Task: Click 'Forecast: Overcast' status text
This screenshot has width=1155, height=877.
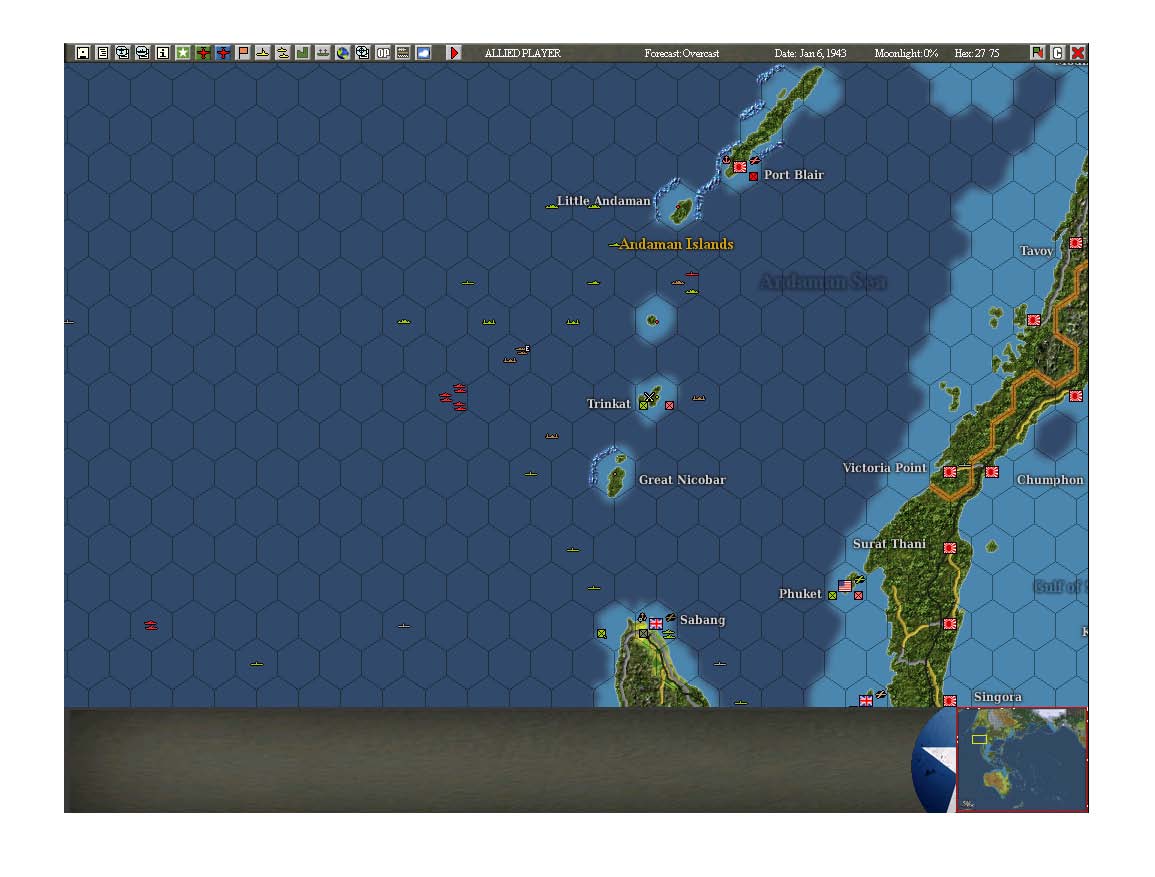Action: click(x=681, y=54)
